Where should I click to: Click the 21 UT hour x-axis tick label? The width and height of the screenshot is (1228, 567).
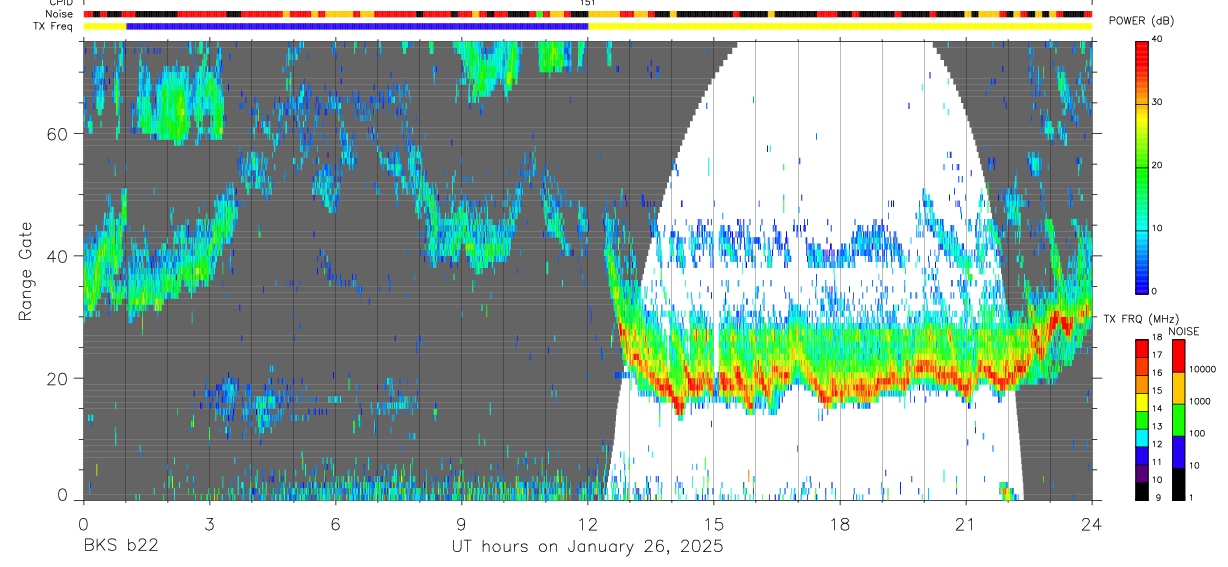point(966,523)
